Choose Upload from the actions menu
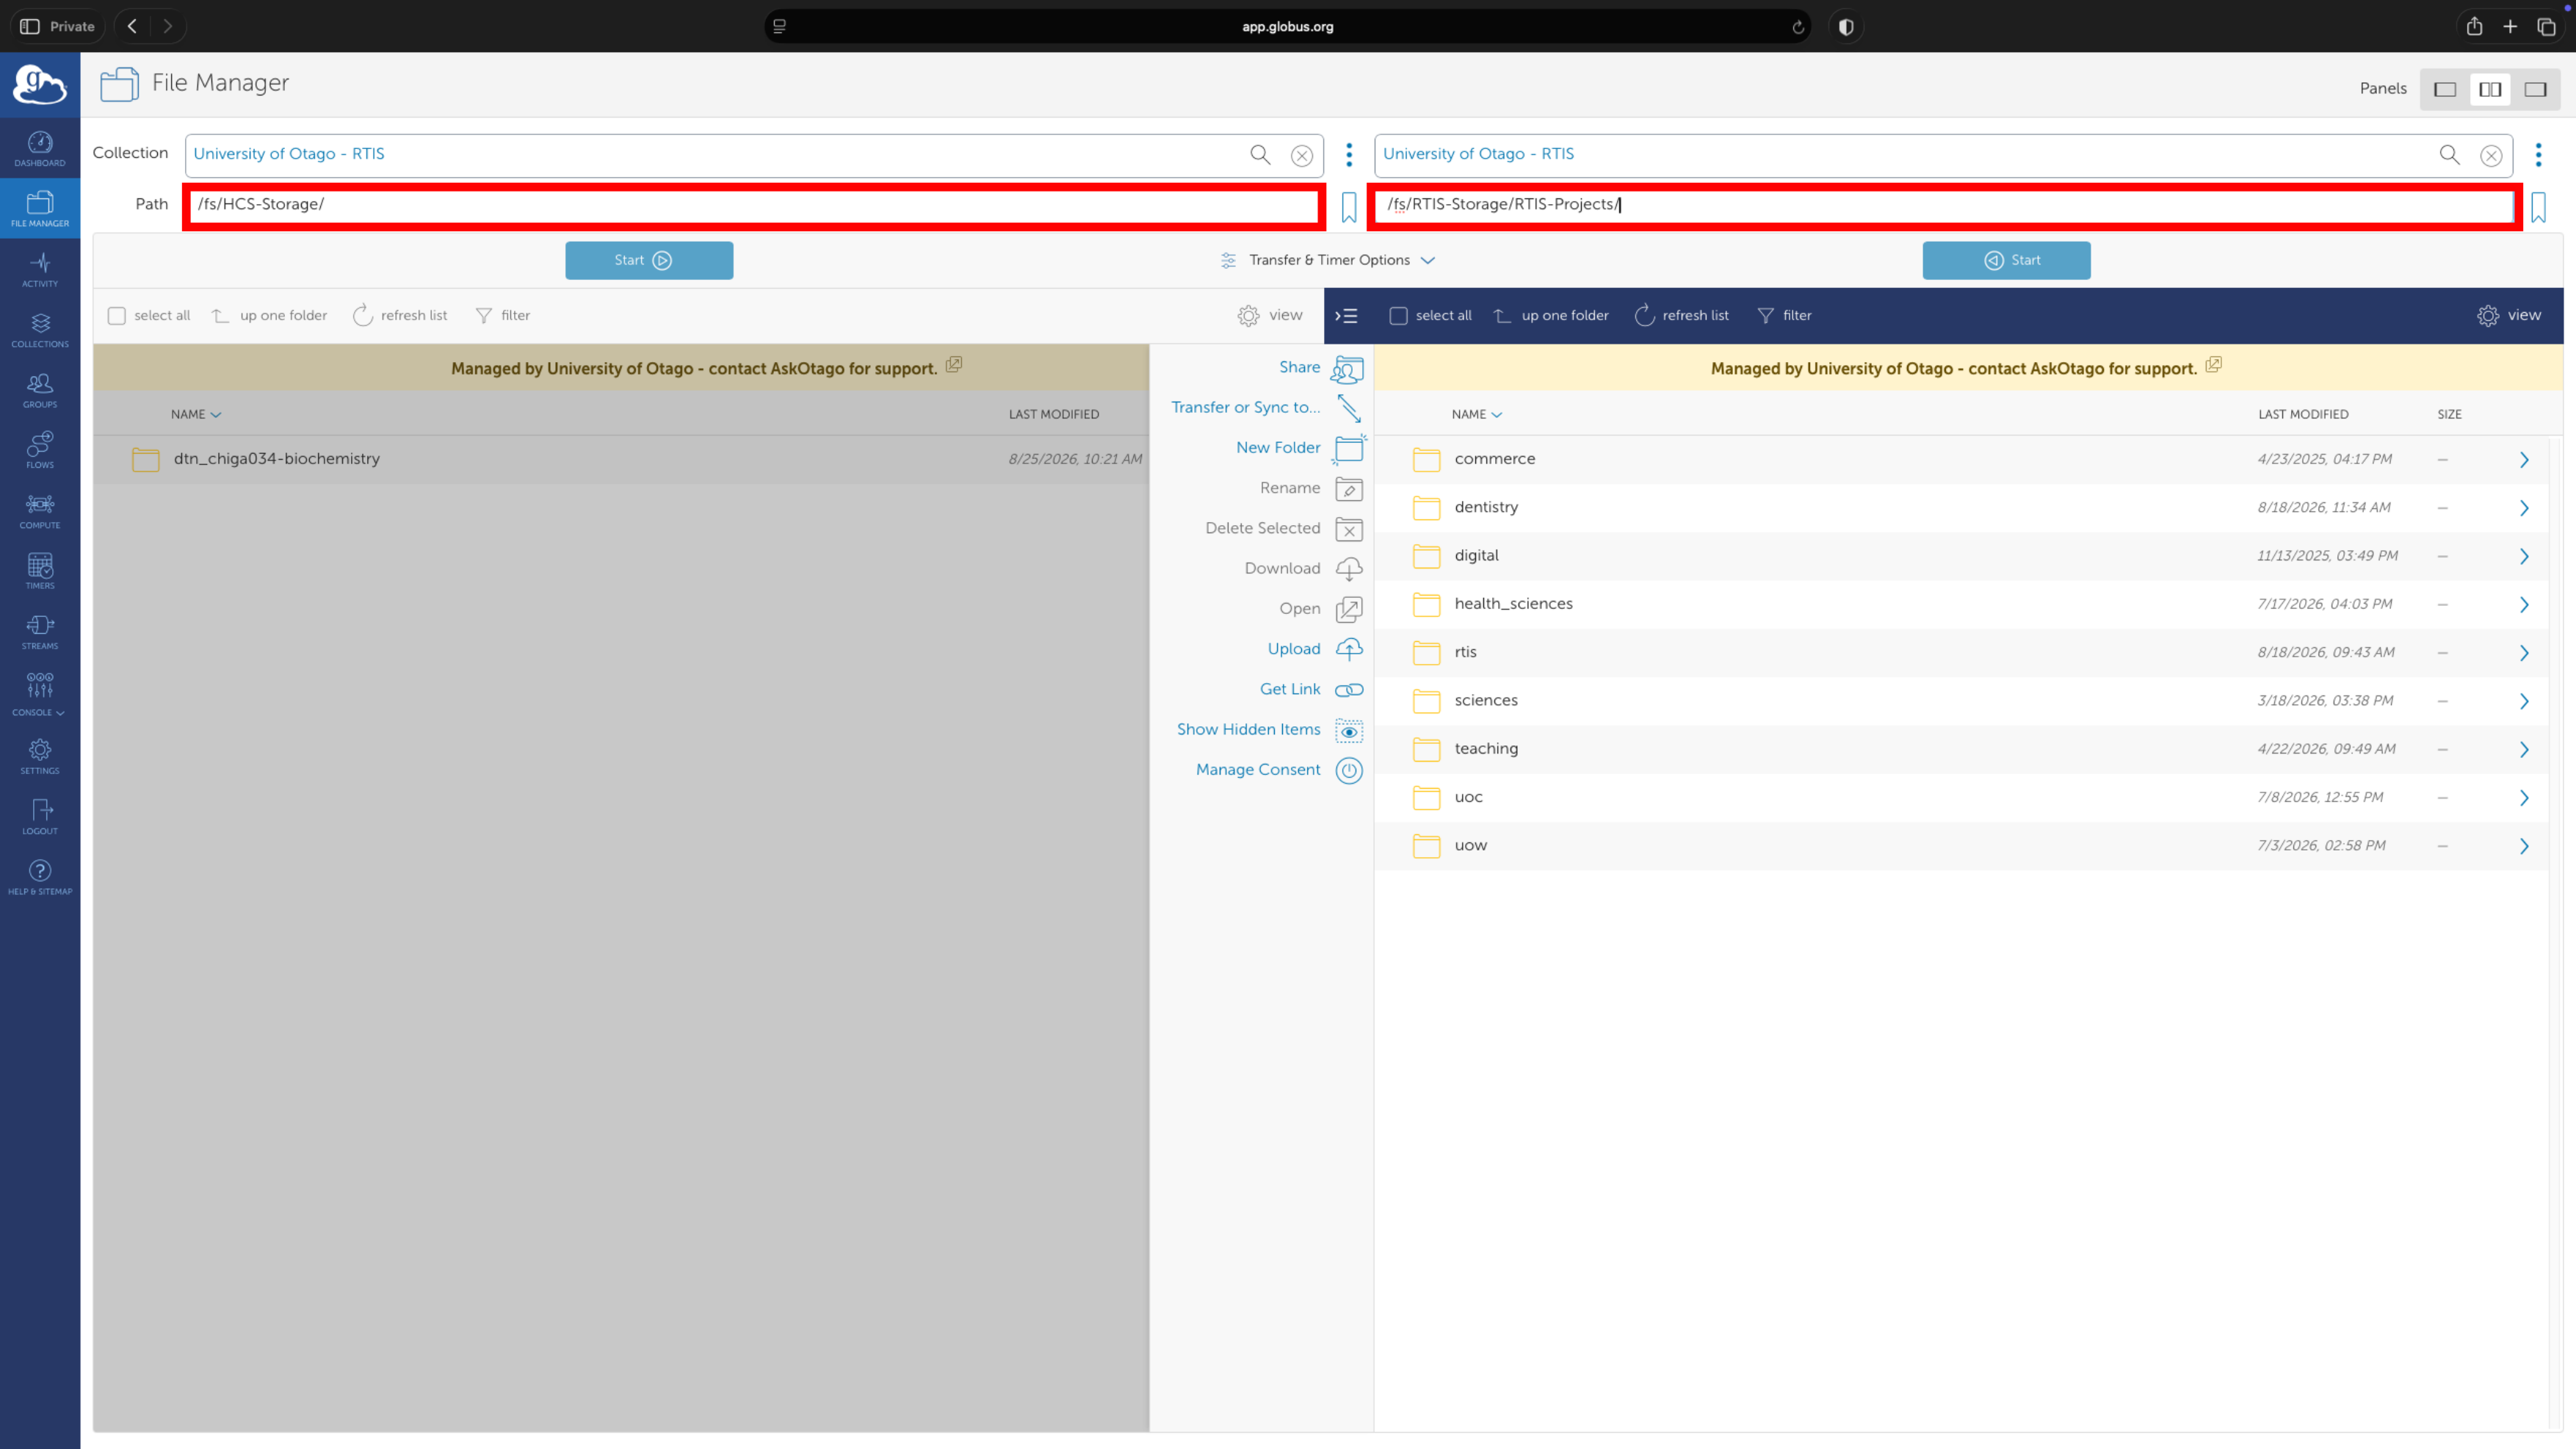This screenshot has height=1449, width=2576. click(1315, 649)
